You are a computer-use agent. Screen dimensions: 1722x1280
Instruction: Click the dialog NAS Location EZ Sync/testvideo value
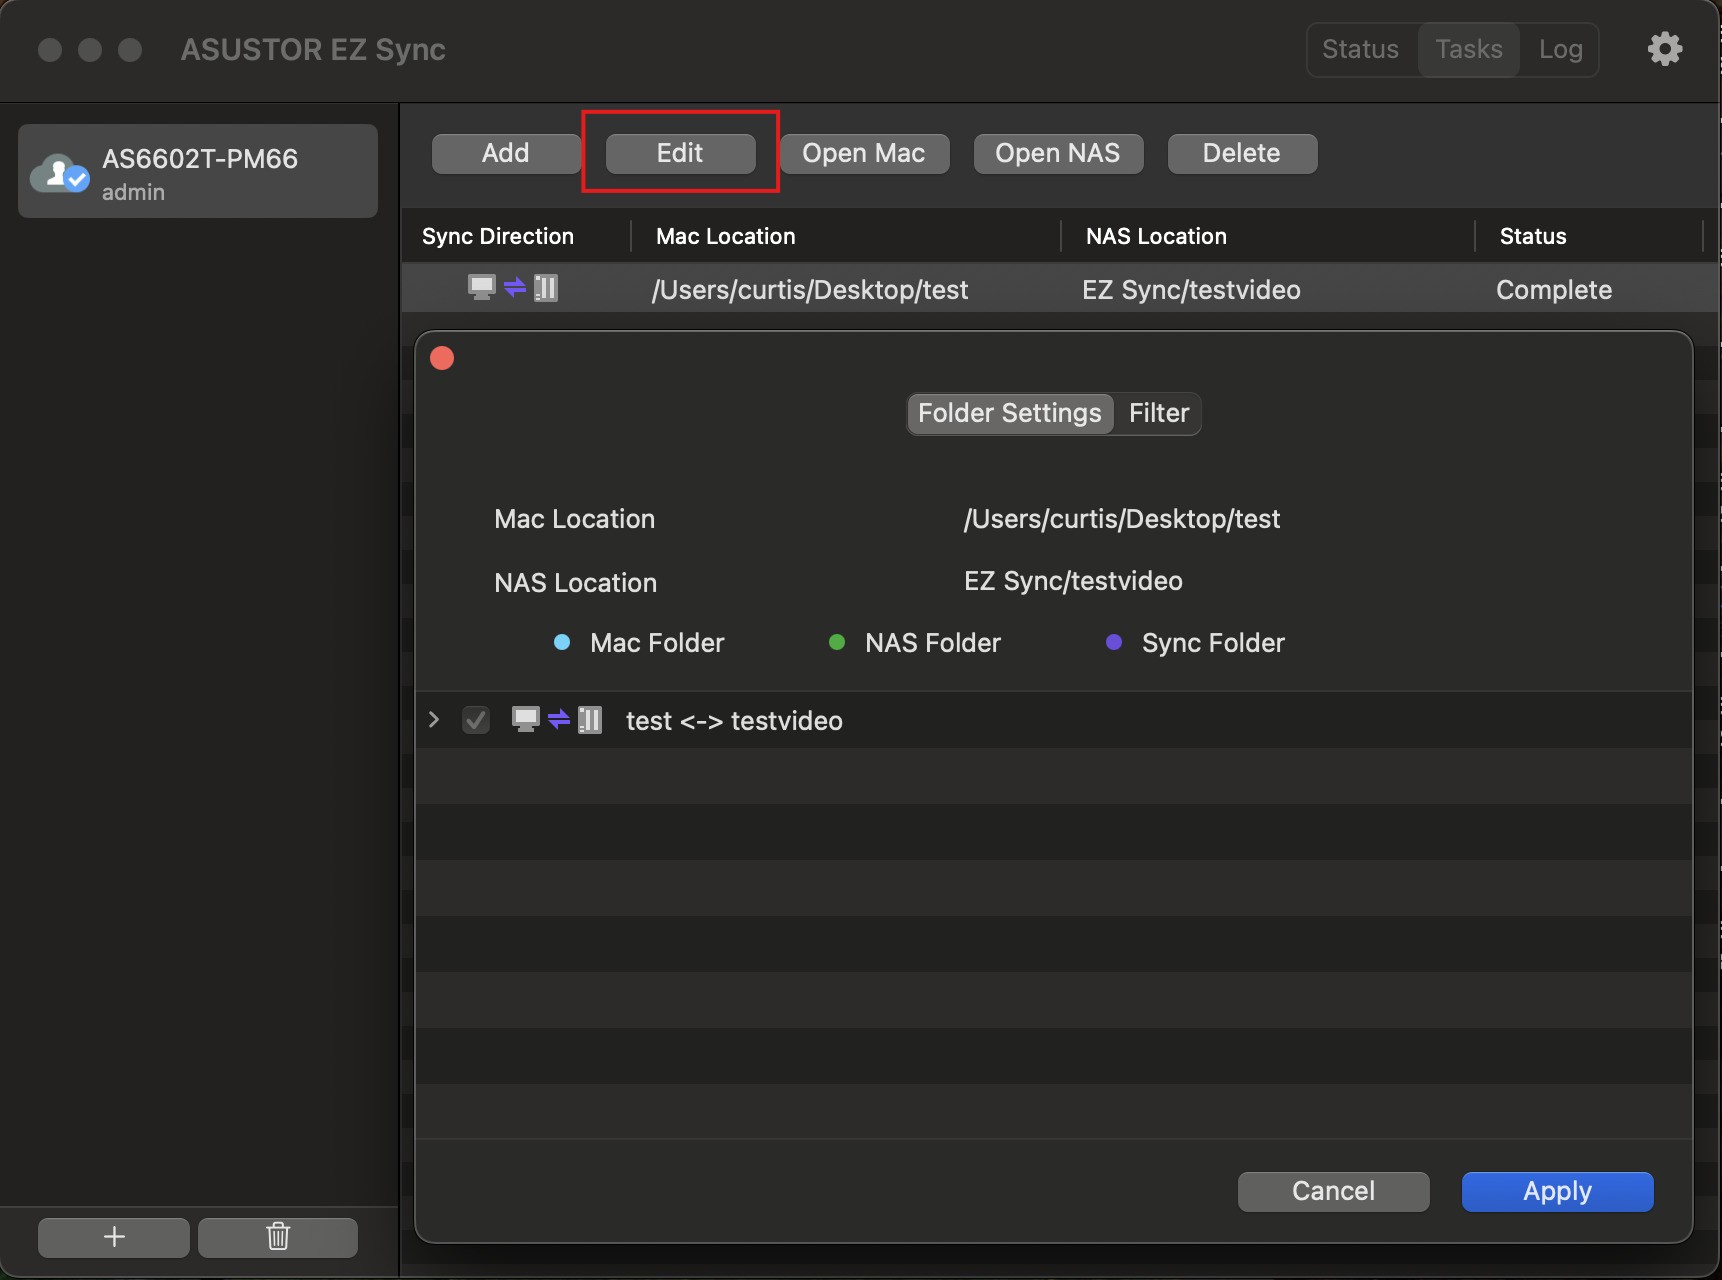pos(1073,581)
